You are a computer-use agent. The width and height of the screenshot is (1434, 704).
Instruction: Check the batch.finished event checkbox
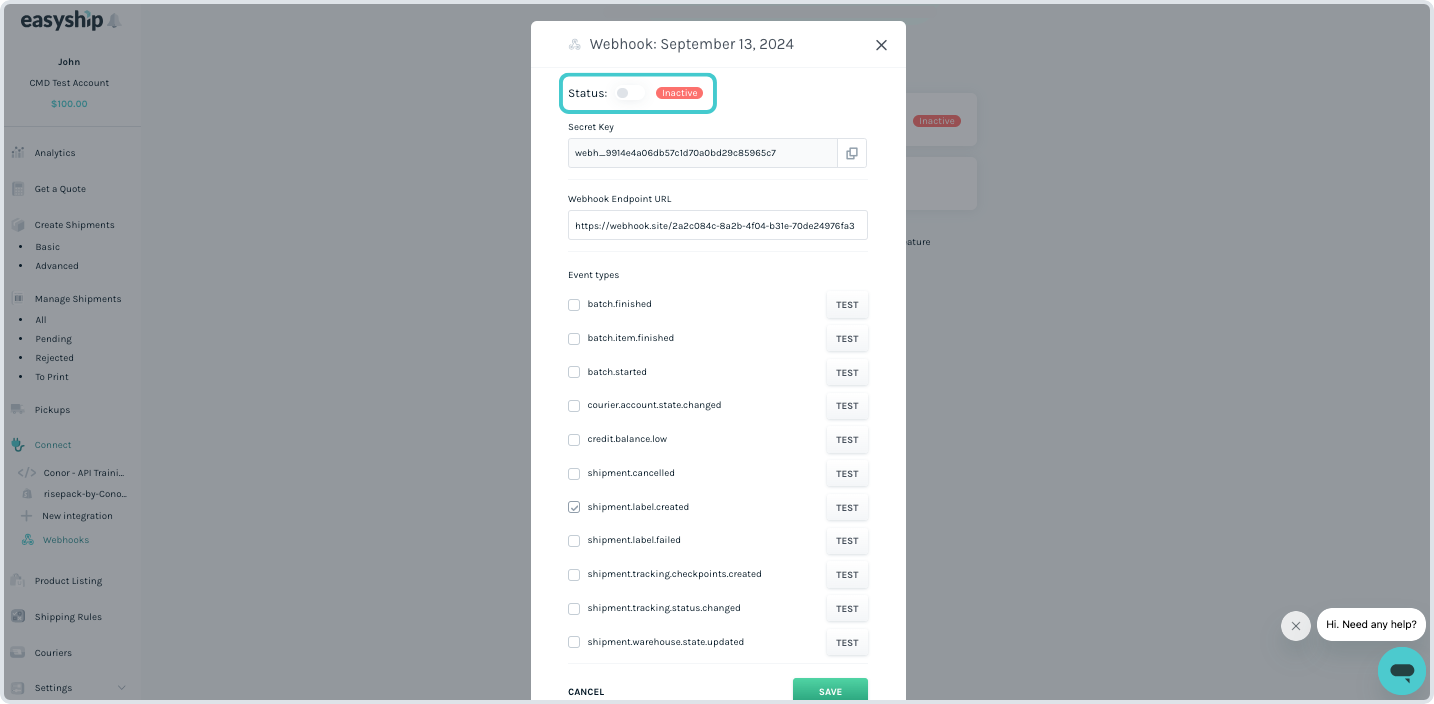pyautogui.click(x=574, y=304)
